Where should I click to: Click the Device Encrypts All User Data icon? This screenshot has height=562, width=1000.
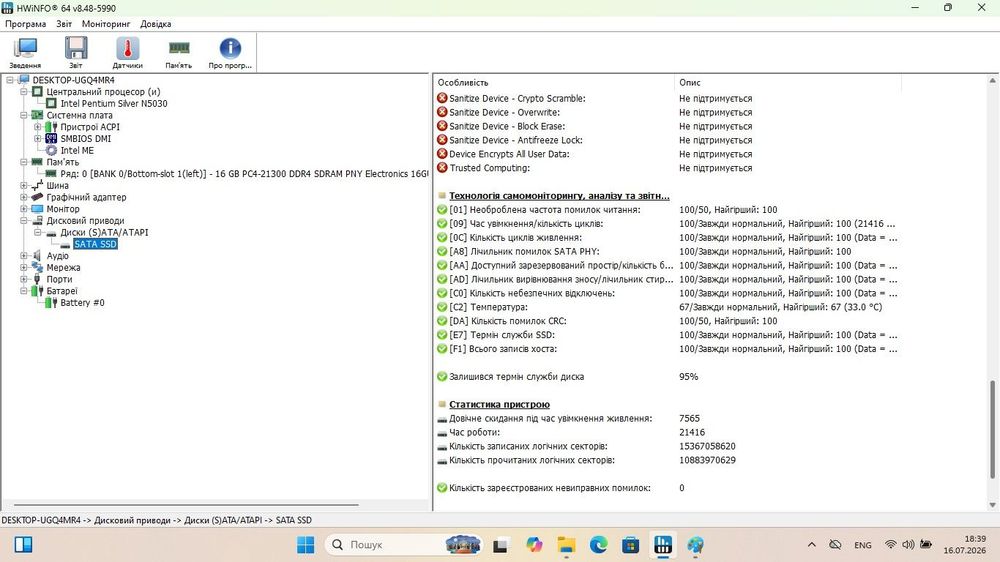(442, 154)
